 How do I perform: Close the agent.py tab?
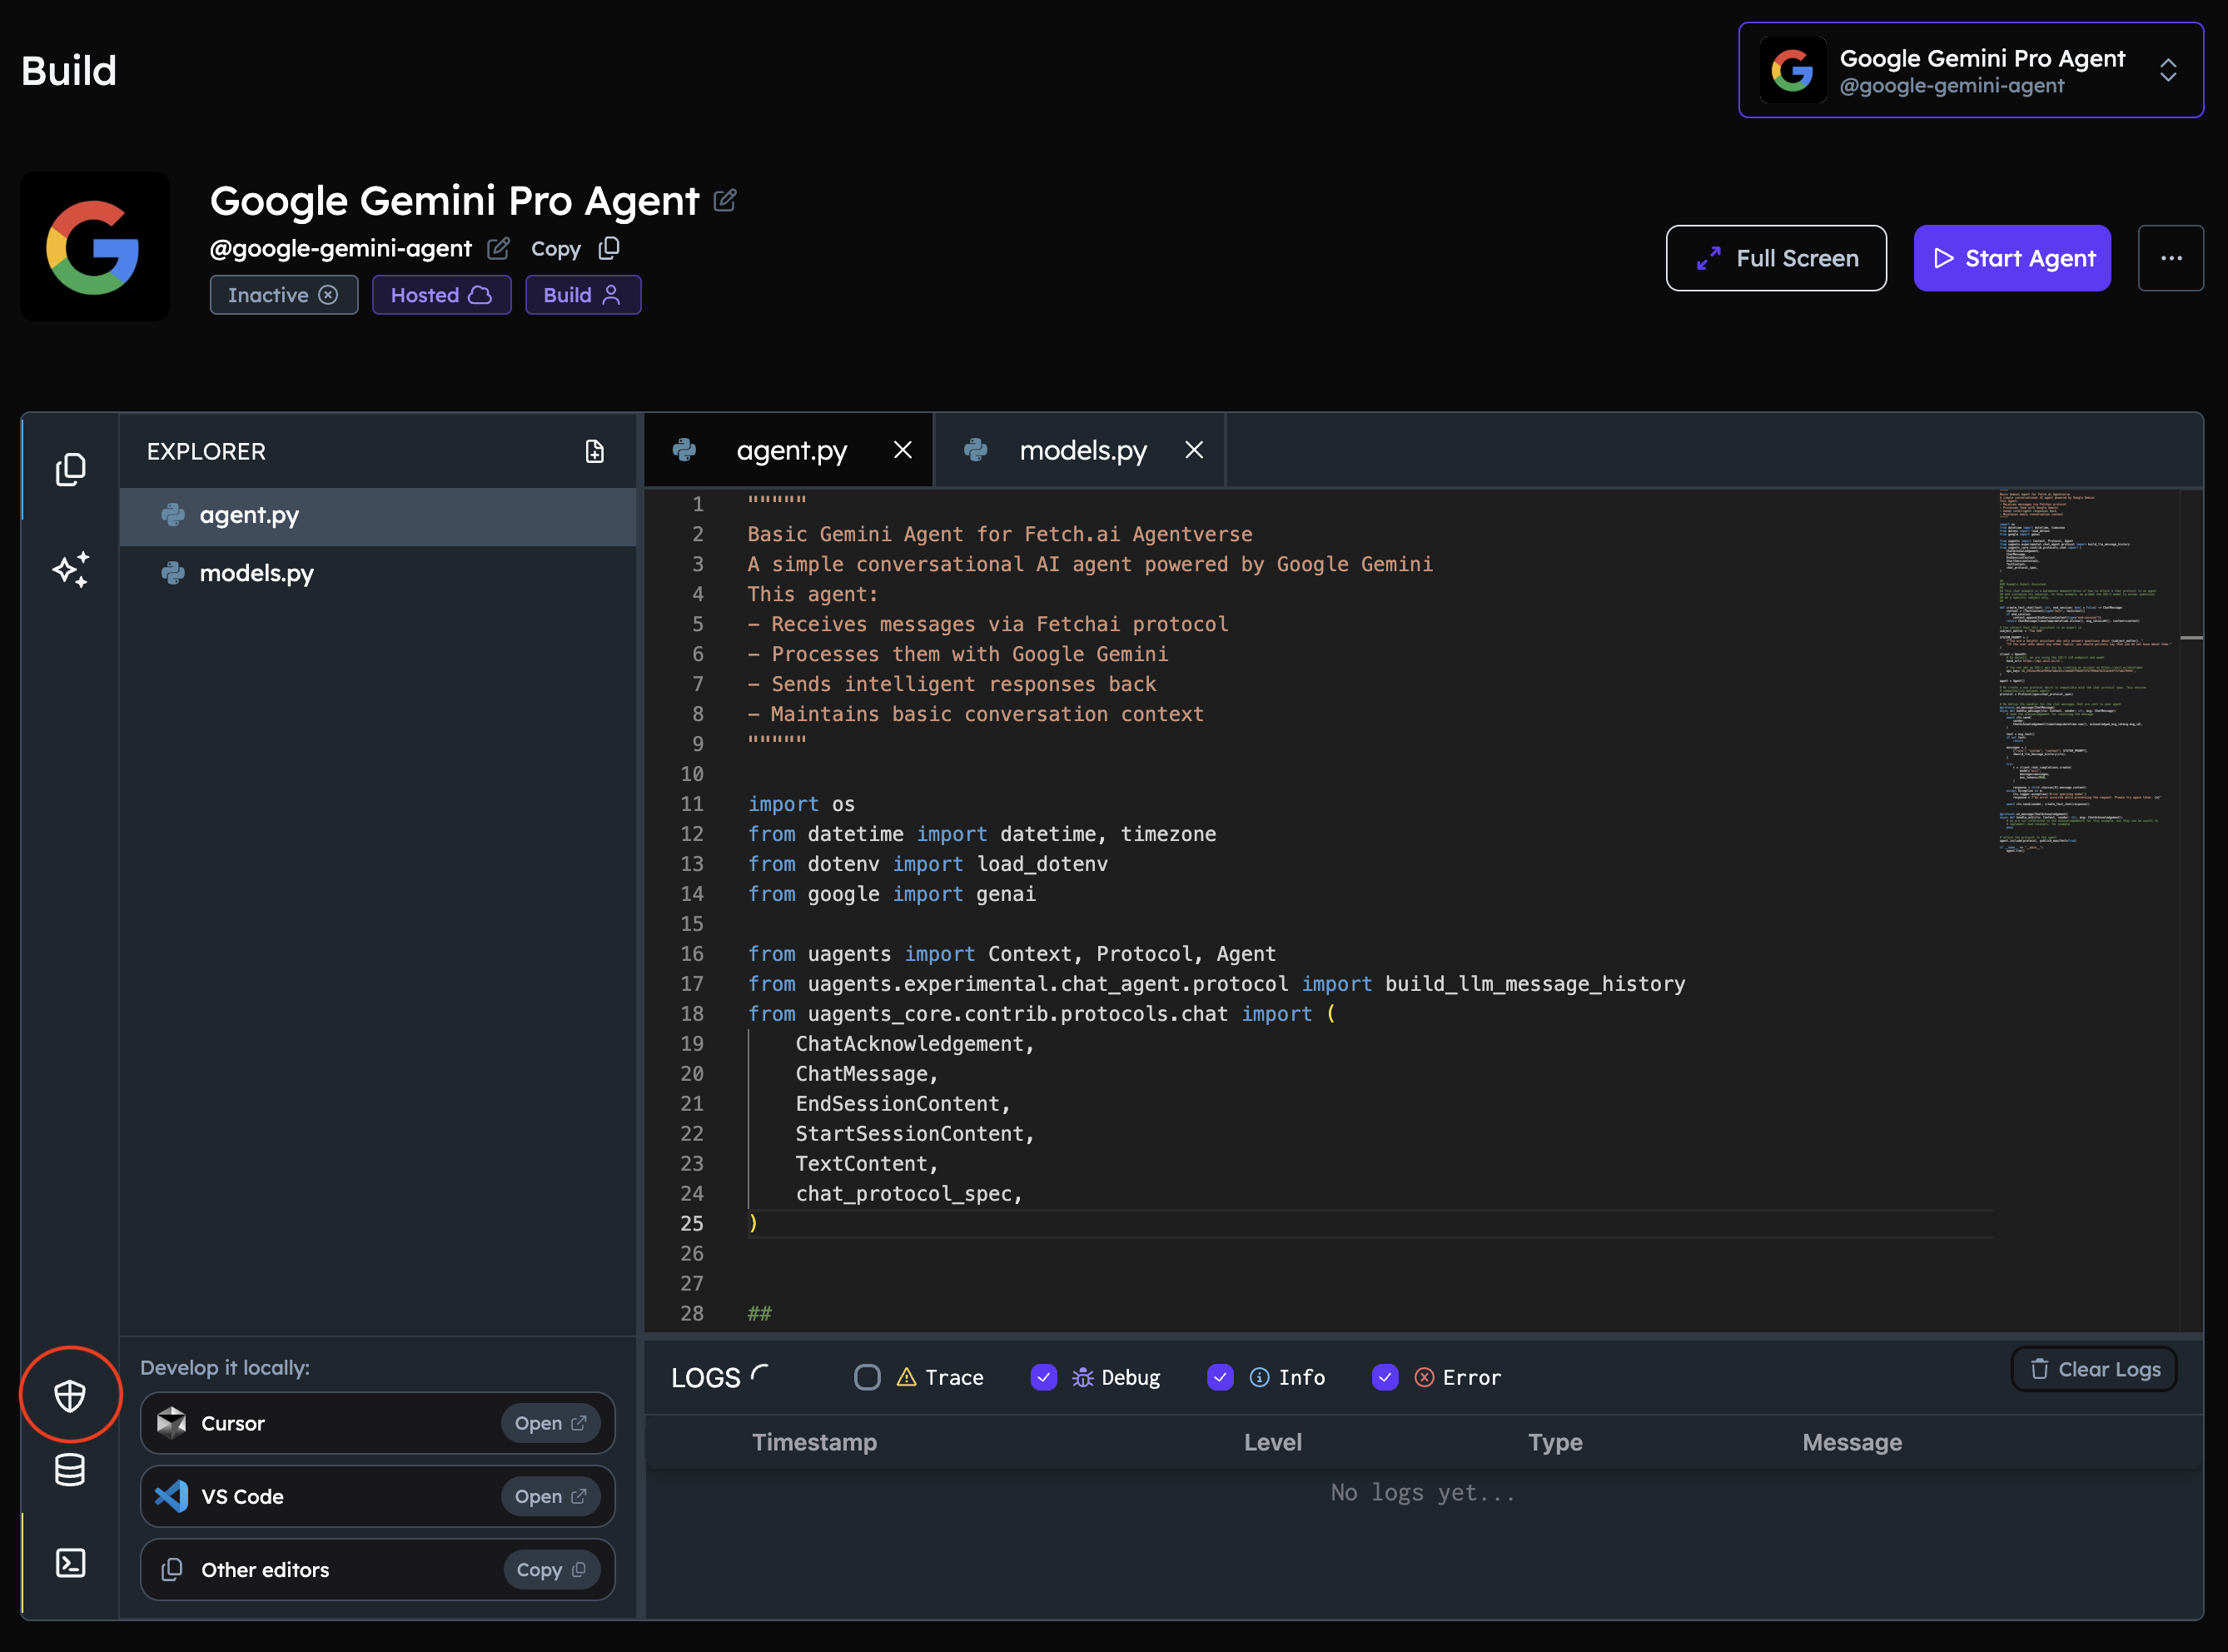tap(902, 450)
